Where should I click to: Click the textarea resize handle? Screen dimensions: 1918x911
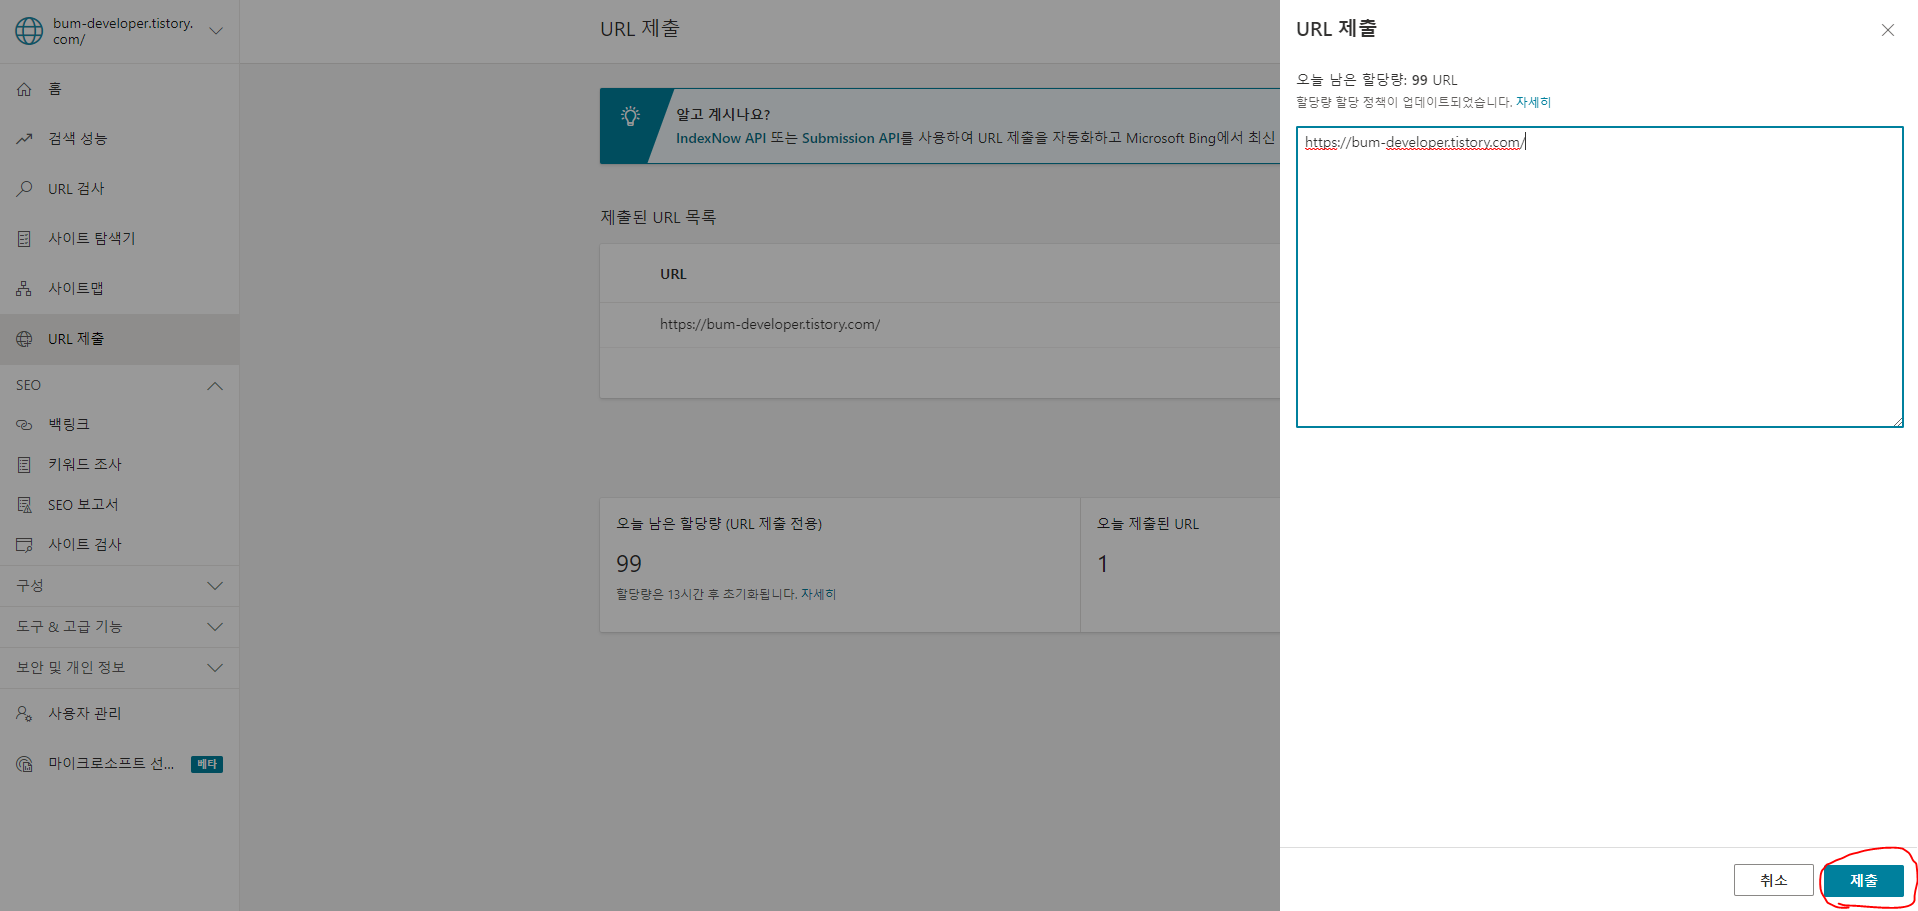pyautogui.click(x=1897, y=421)
